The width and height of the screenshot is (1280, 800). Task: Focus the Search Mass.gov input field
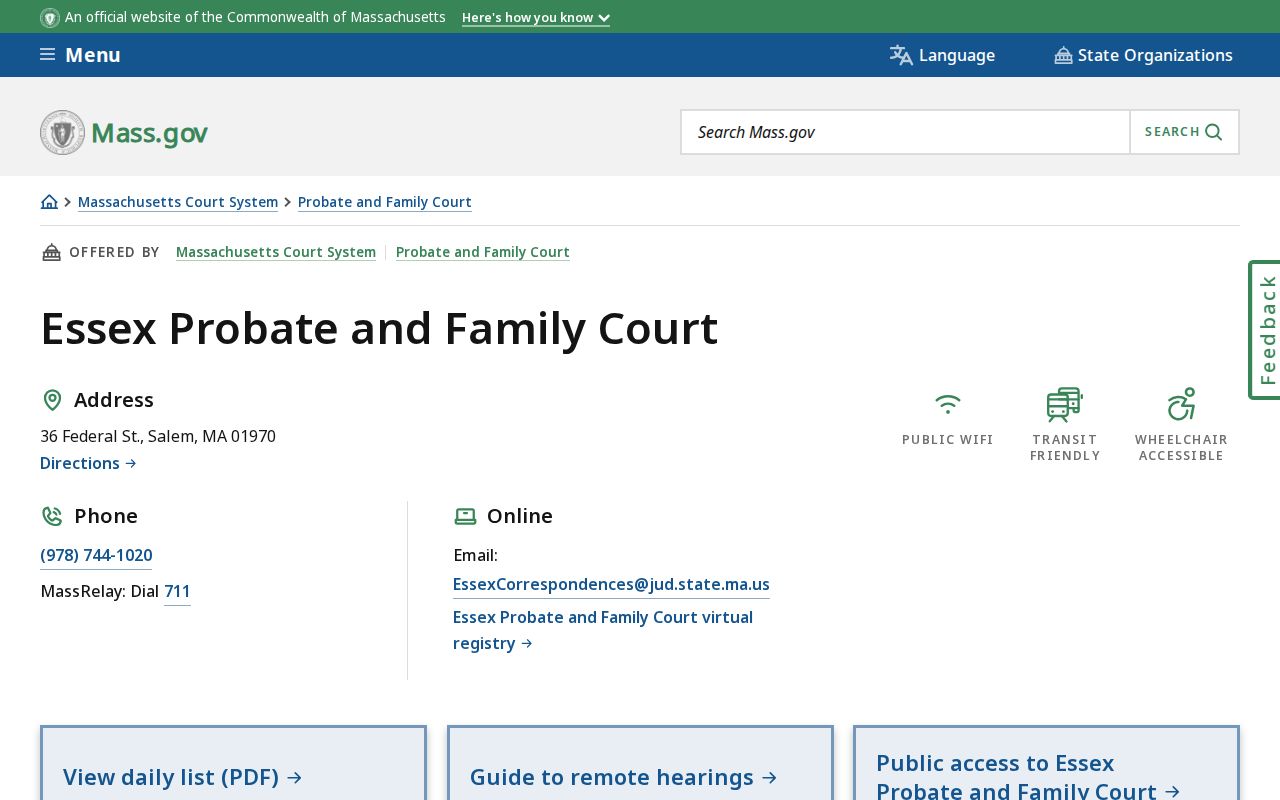(x=905, y=132)
